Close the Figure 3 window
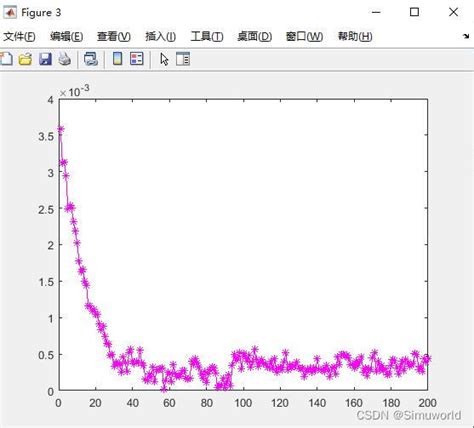The image size is (474, 428). tap(453, 12)
